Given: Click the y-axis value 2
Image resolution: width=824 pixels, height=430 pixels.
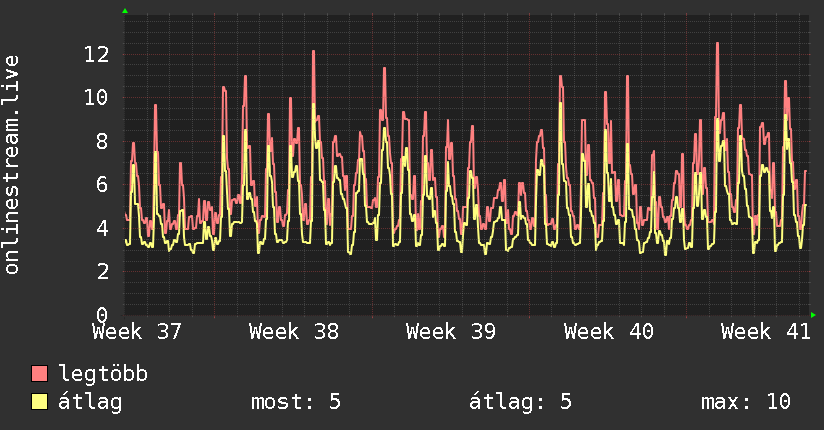Looking at the screenshot, I should [x=102, y=271].
